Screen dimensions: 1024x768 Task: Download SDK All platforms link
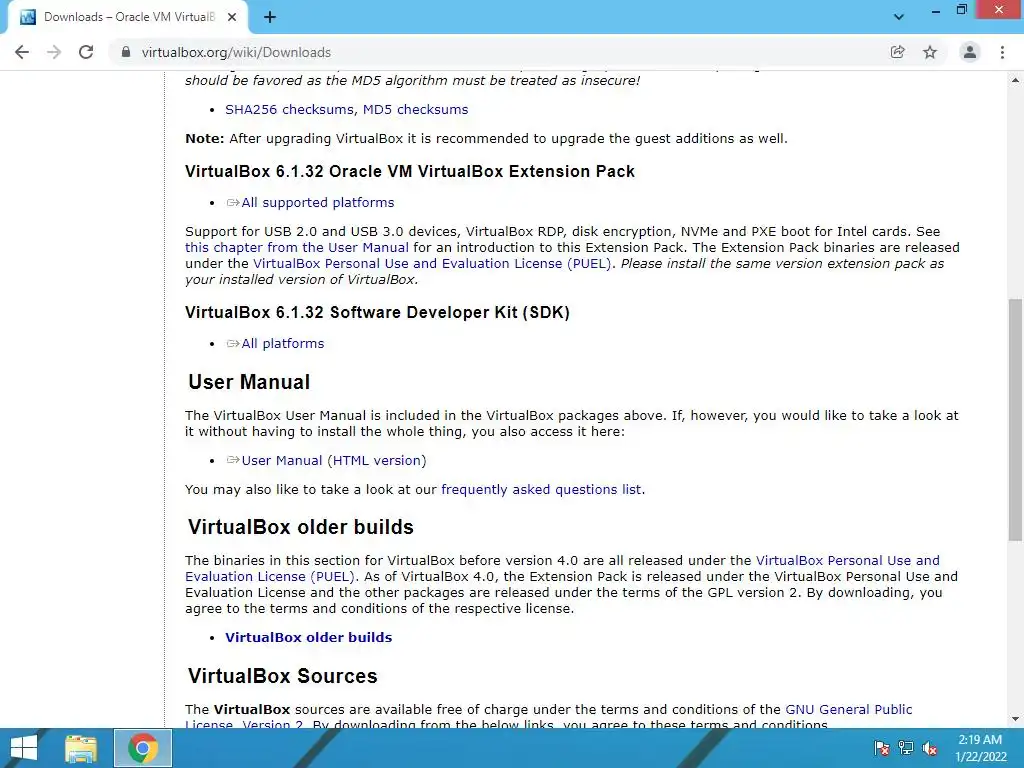point(282,344)
